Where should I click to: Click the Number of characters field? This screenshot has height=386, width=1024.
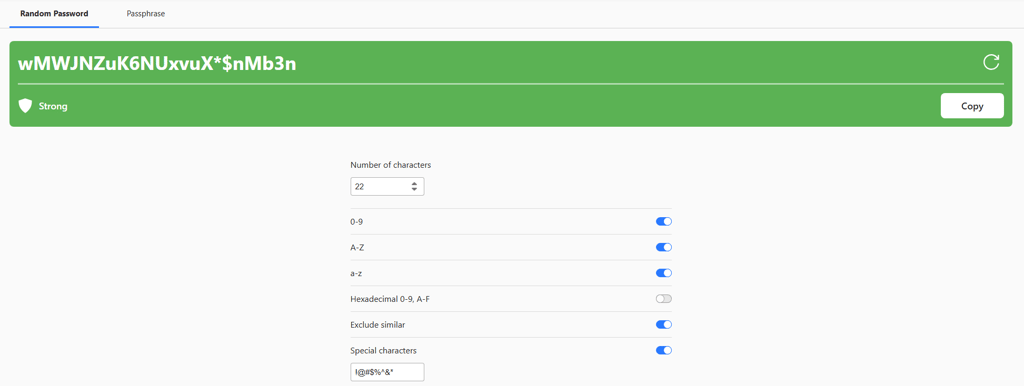pyautogui.click(x=387, y=186)
